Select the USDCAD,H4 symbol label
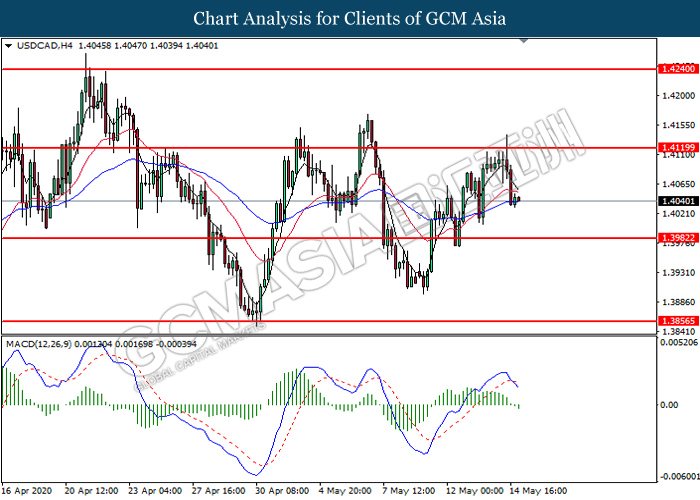700x500 pixels. click(x=44, y=46)
